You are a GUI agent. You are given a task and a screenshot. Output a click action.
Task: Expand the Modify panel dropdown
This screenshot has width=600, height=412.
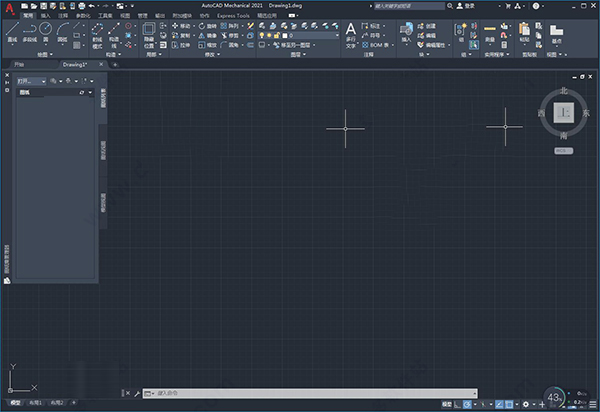(212, 55)
